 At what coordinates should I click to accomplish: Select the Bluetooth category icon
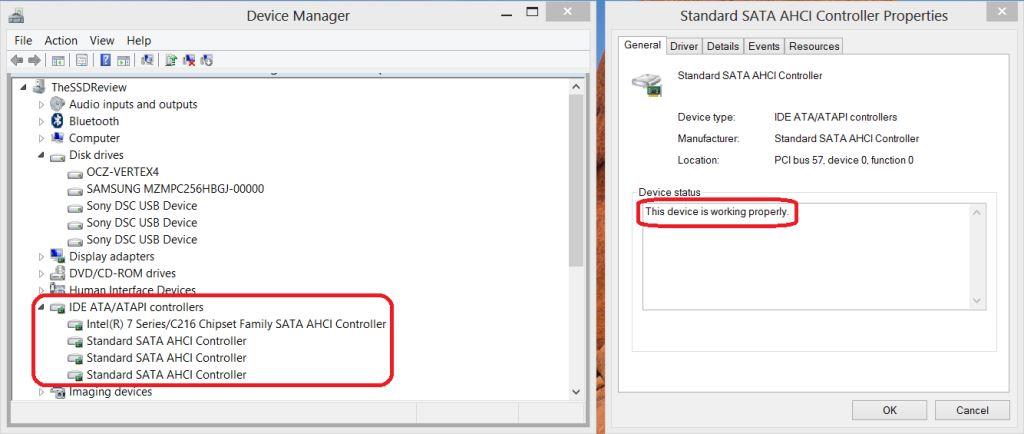pyautogui.click(x=57, y=121)
